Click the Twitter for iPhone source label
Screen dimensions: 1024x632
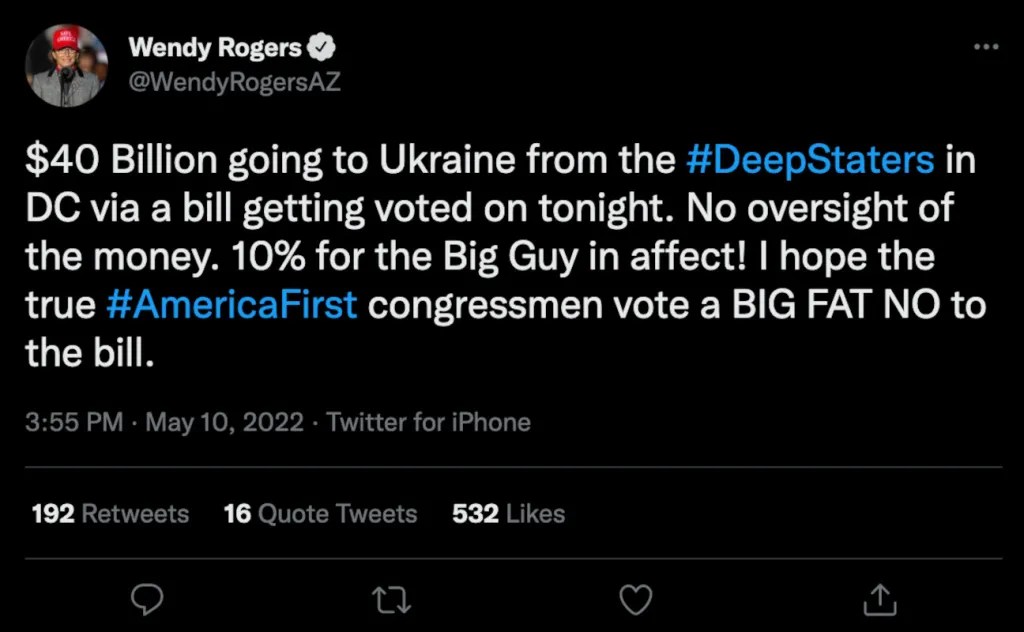click(428, 422)
